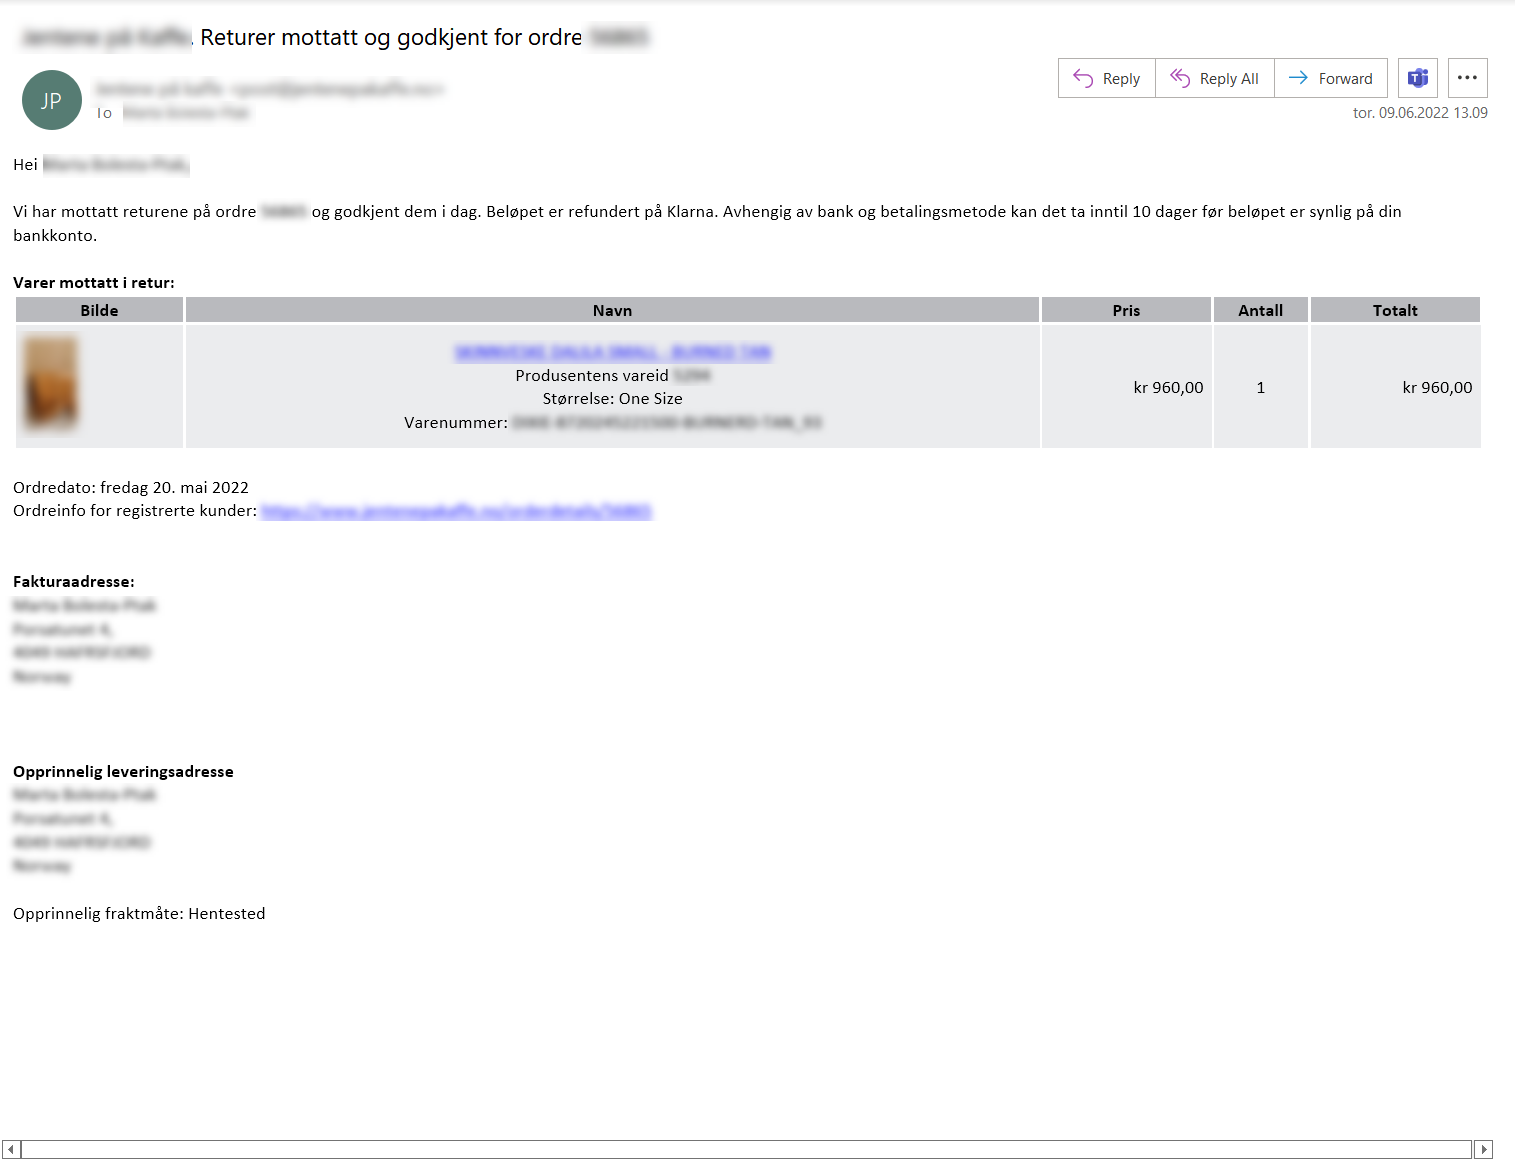Click the JP sender avatar
This screenshot has height=1159, width=1515.
[x=52, y=100]
